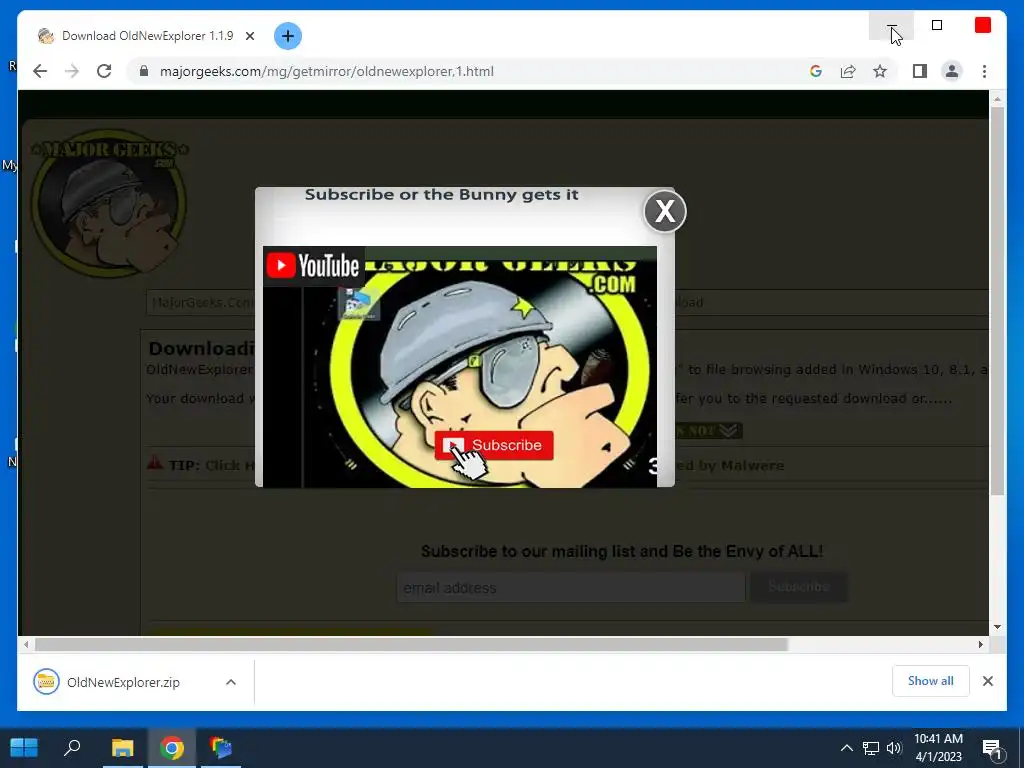Toggle the browser side panel
This screenshot has height=768, width=1024.
pos(920,71)
